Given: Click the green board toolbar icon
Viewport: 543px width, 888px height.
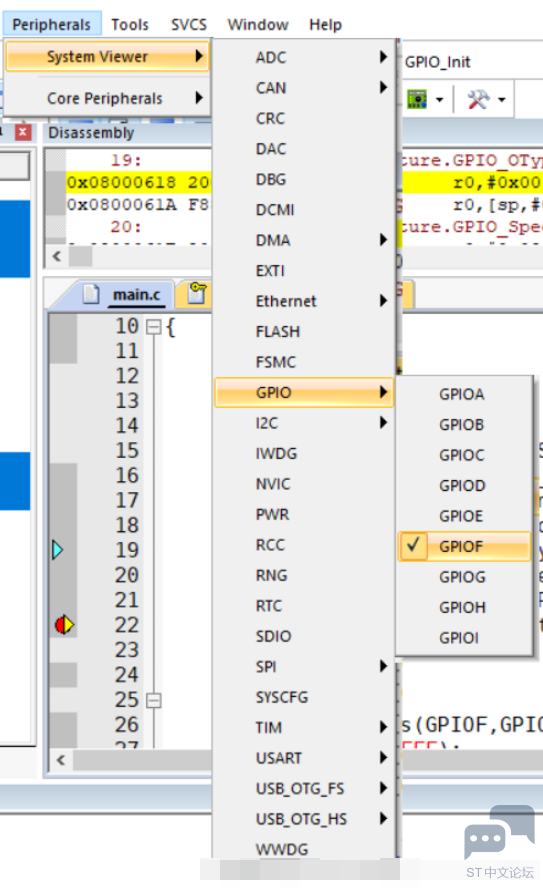Looking at the screenshot, I should click(x=417, y=99).
